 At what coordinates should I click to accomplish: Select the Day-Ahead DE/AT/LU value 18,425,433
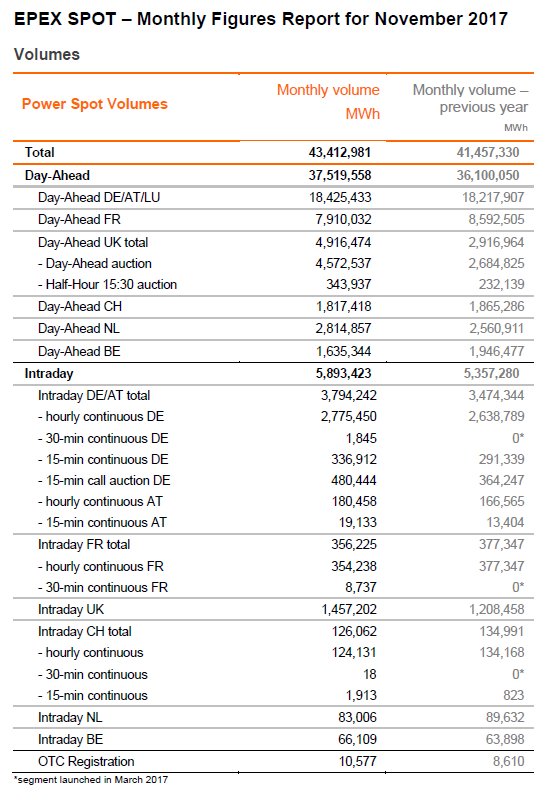coord(340,197)
